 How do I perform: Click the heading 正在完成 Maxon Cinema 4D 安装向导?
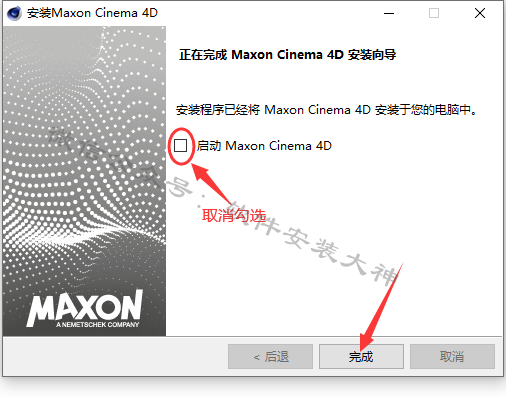point(287,55)
